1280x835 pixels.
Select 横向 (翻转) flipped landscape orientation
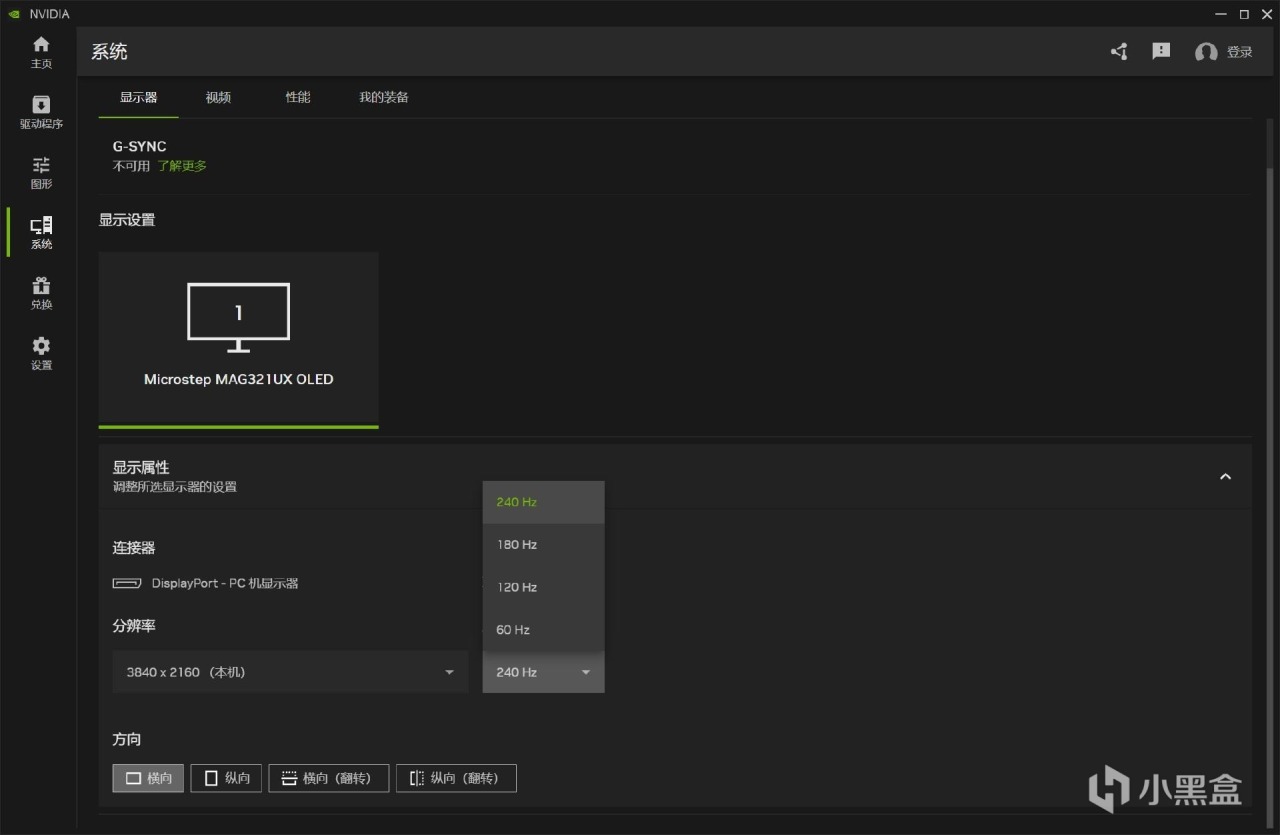pyautogui.click(x=329, y=778)
